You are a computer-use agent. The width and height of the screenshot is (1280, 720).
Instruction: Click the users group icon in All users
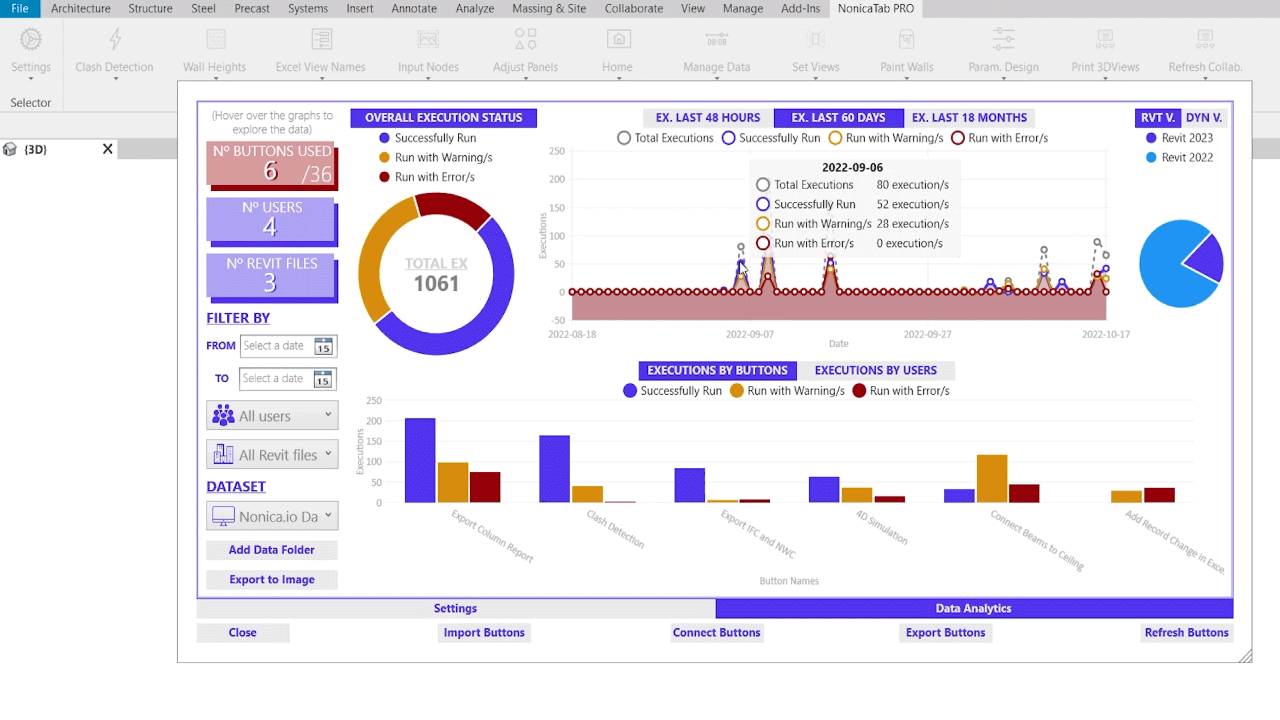coord(223,416)
